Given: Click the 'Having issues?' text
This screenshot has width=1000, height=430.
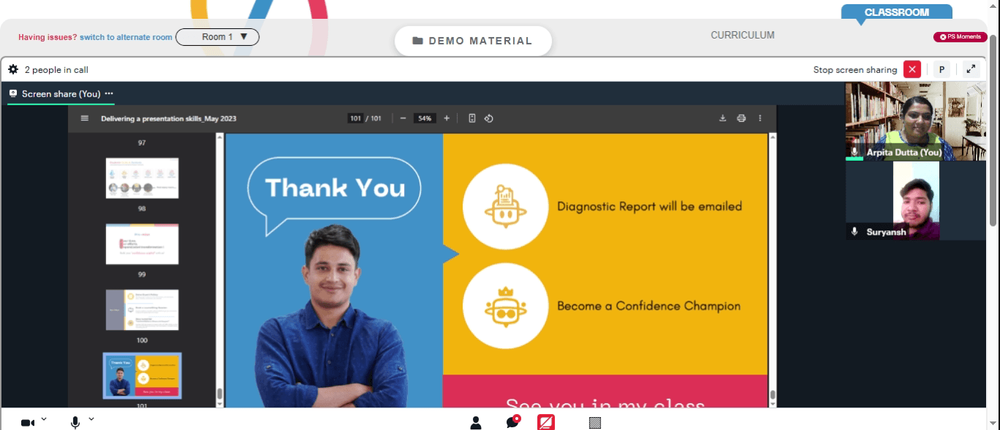Looking at the screenshot, I should (x=48, y=37).
